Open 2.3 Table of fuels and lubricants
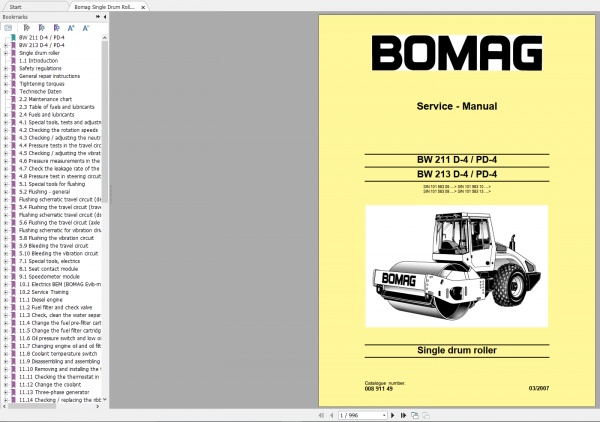The width and height of the screenshot is (600, 422). [x=57, y=107]
